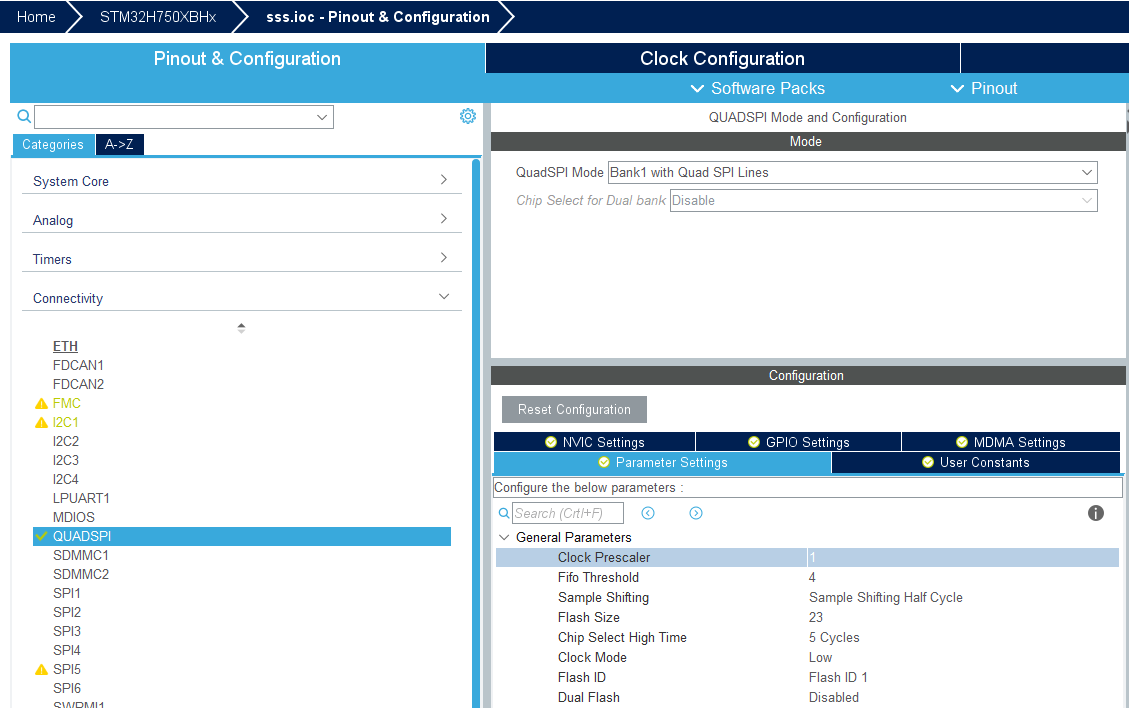This screenshot has width=1129, height=708.
Task: Click the Reset Configuration button
Action: tap(574, 409)
